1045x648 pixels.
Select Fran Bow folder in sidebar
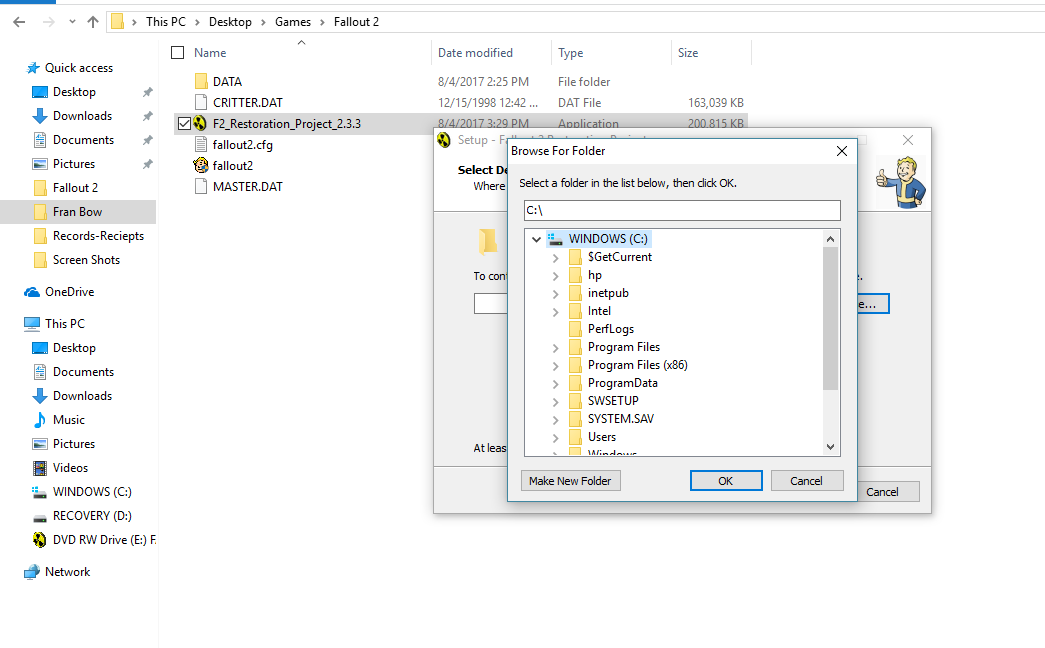click(x=77, y=212)
